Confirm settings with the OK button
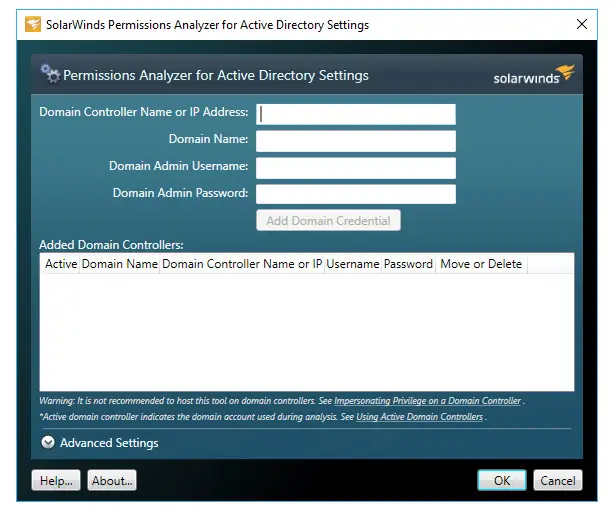614x512 pixels. point(502,480)
